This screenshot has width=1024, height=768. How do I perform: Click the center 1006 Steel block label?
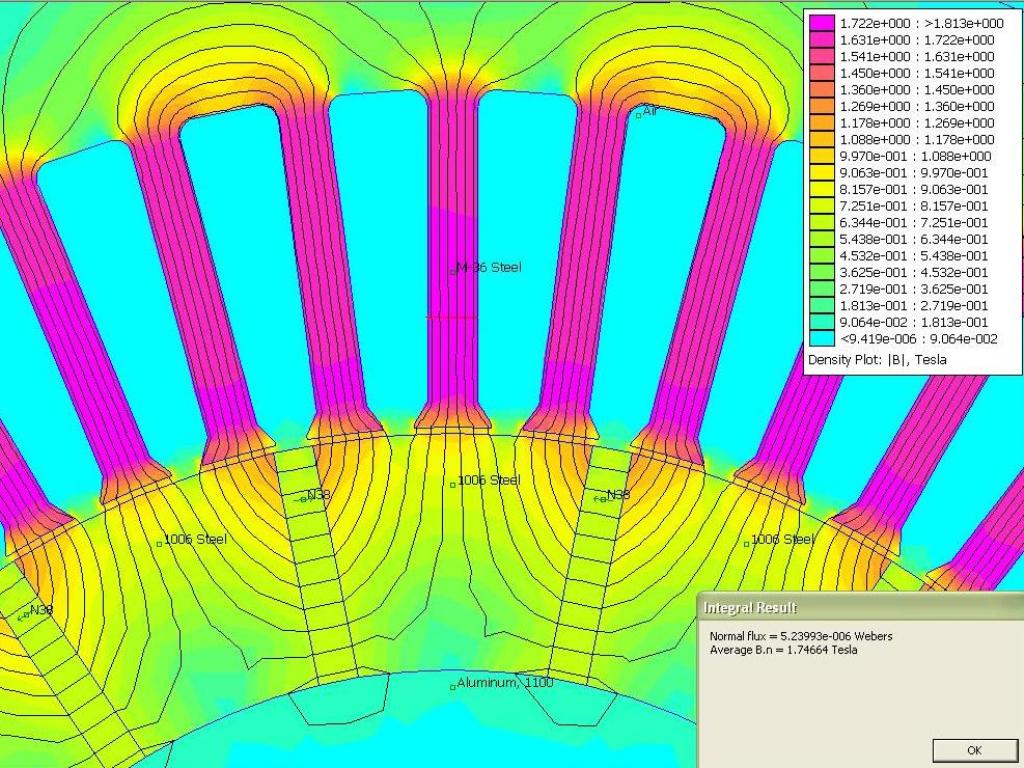[453, 483]
